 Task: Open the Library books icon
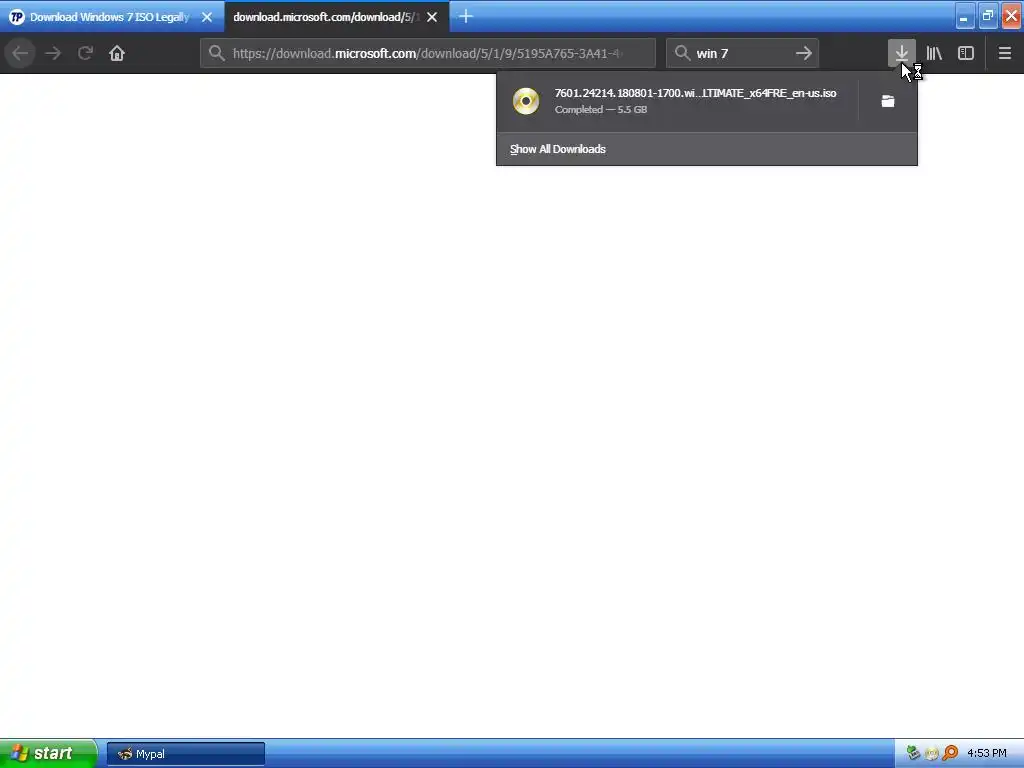[x=934, y=53]
